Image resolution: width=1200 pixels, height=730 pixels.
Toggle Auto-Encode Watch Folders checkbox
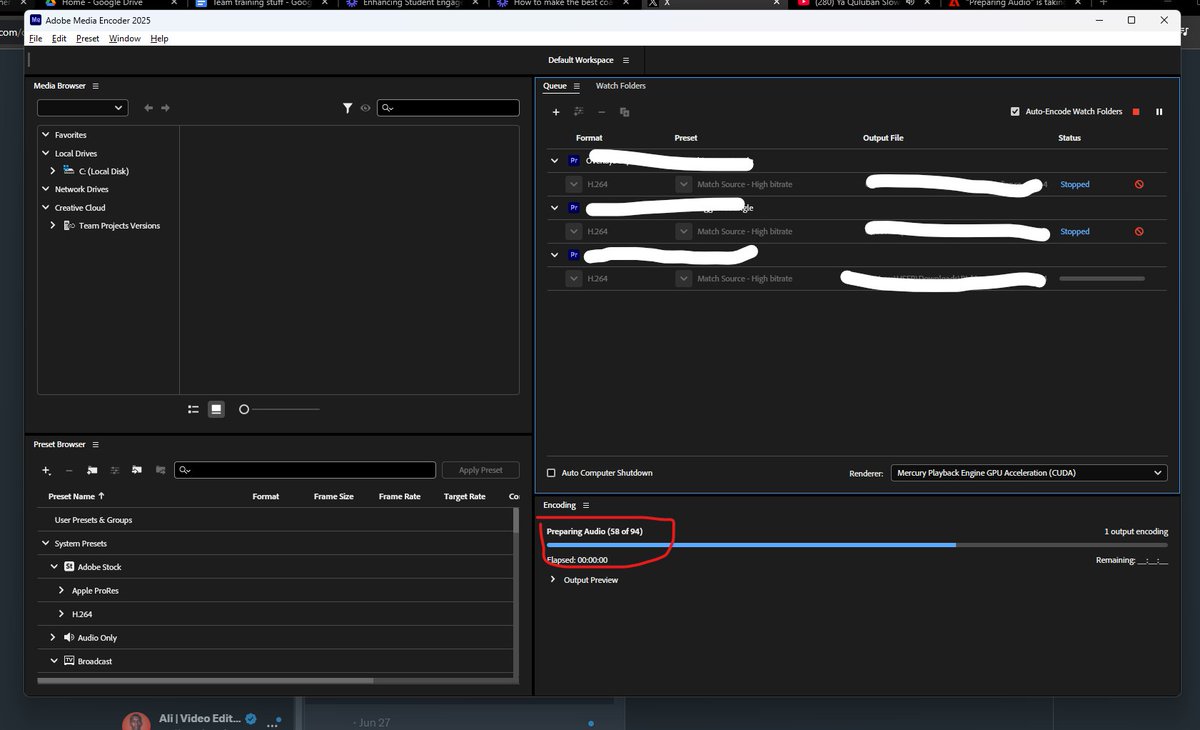tap(1015, 112)
